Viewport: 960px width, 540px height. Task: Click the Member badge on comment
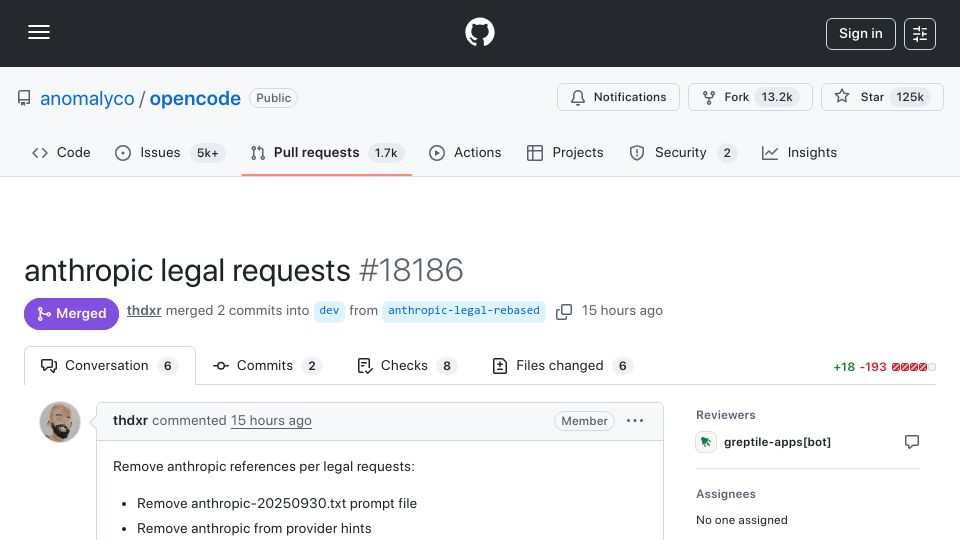pyautogui.click(x=584, y=421)
